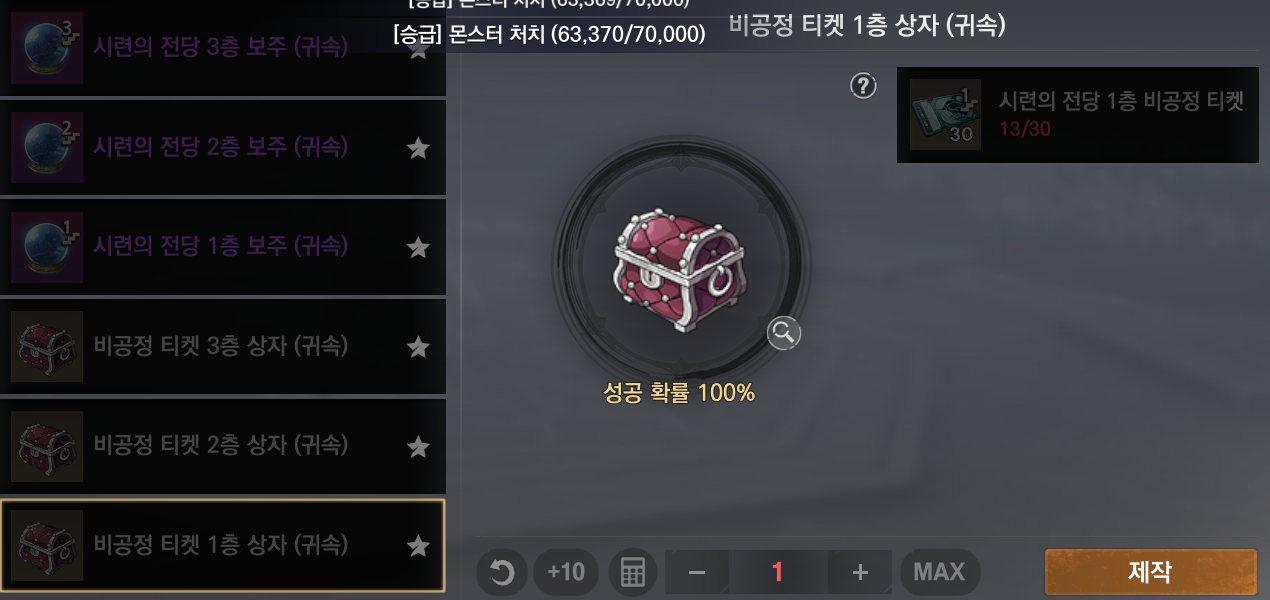Image resolution: width=1270 pixels, height=600 pixels.
Task: Increase craft quantity with plus button
Action: pyautogui.click(x=860, y=572)
